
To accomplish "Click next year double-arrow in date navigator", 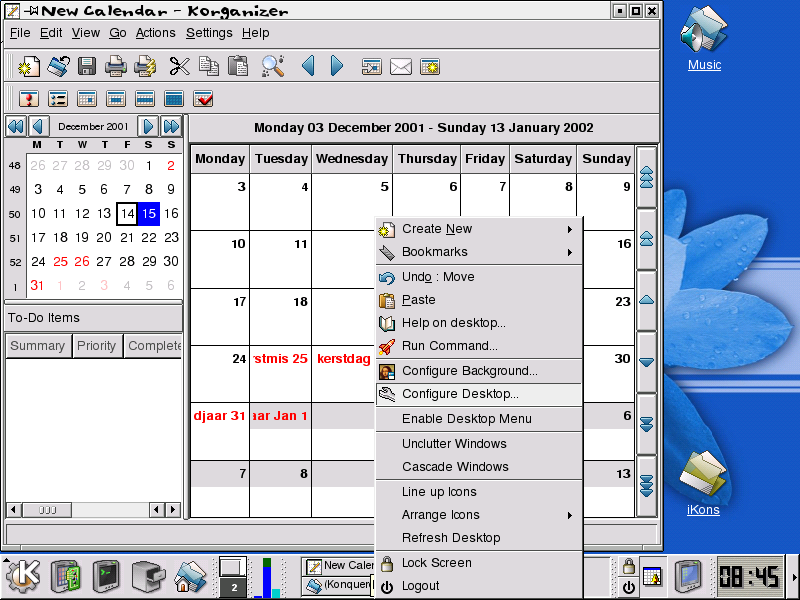I will click(171, 126).
